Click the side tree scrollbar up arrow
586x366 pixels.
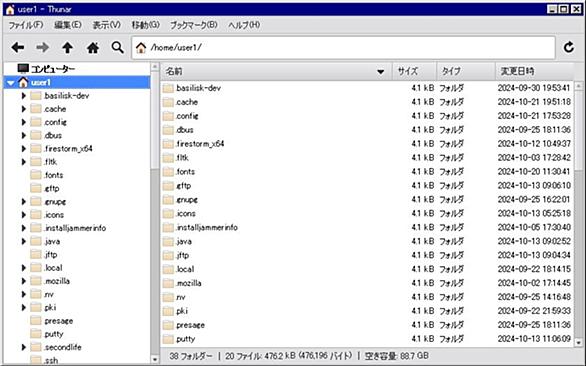coord(155,67)
